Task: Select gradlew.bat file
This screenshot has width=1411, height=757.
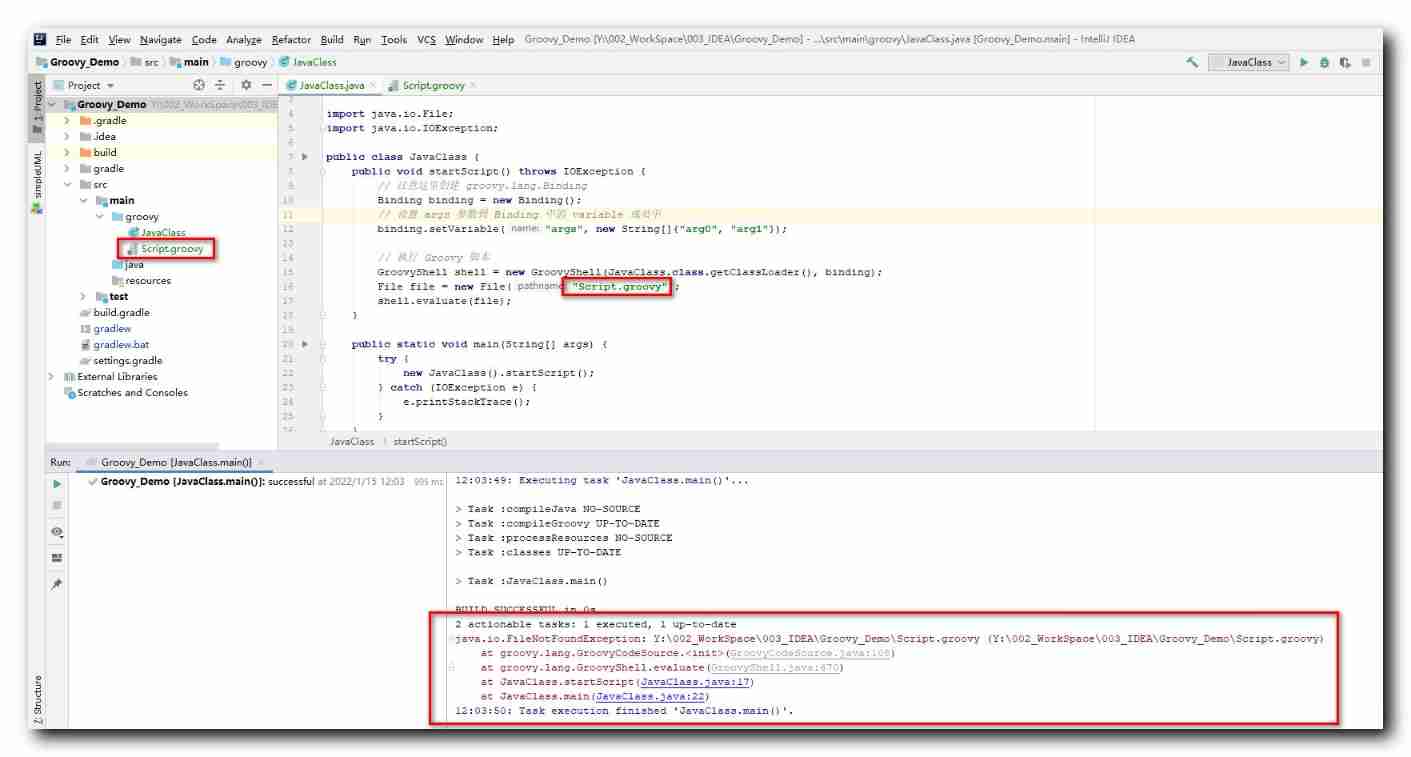Action: pos(114,344)
